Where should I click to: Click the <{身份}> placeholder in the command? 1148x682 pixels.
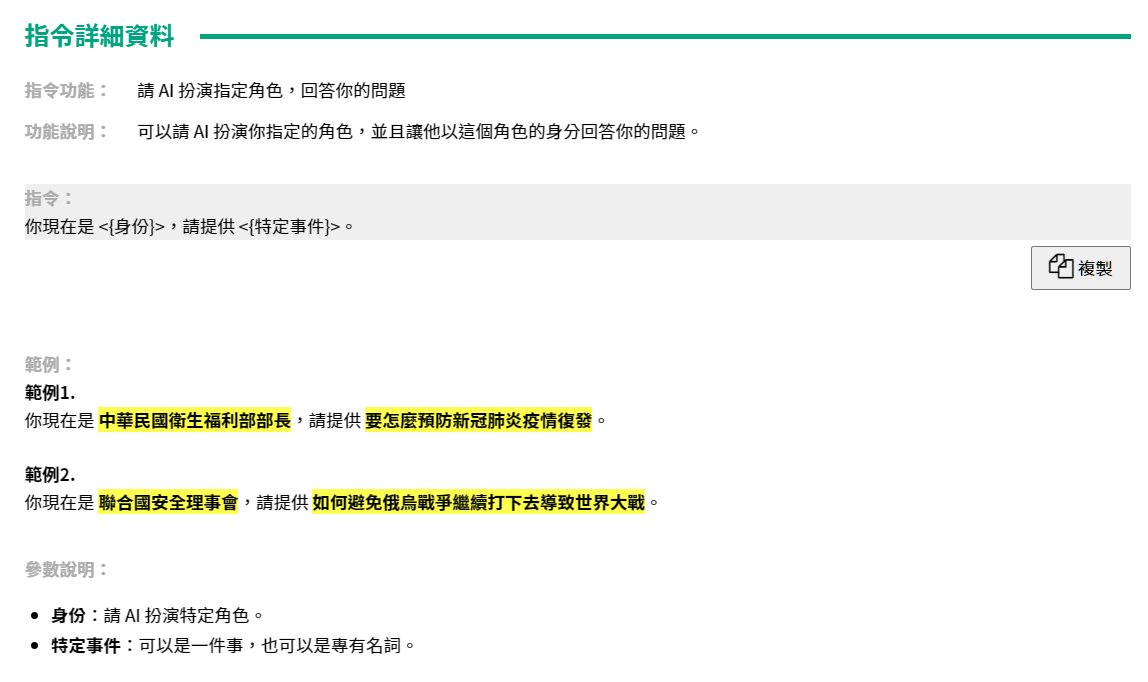coord(131,226)
